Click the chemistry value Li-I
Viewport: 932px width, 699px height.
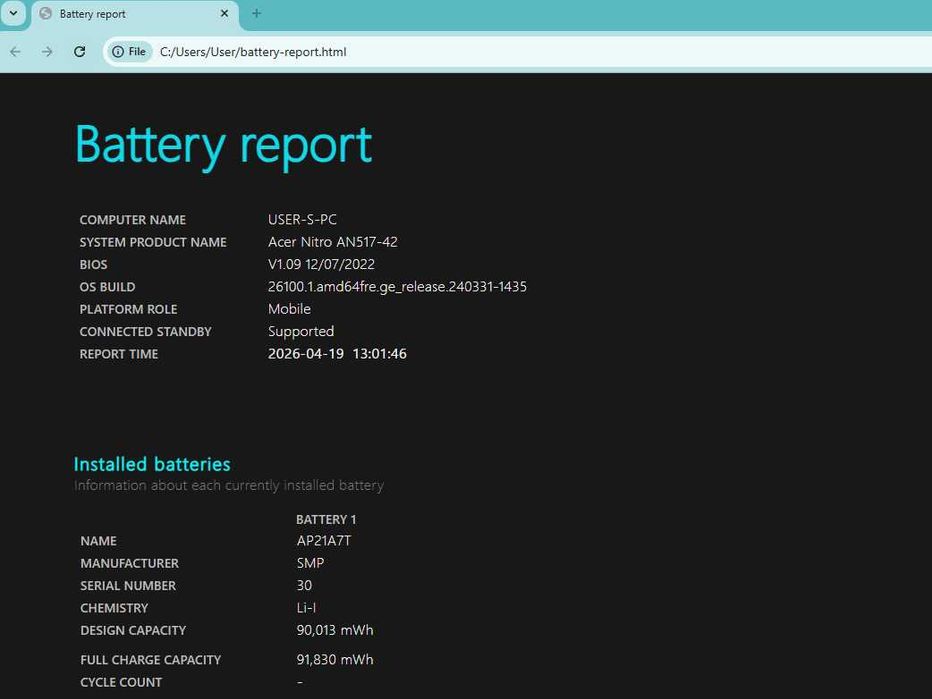[x=306, y=608]
